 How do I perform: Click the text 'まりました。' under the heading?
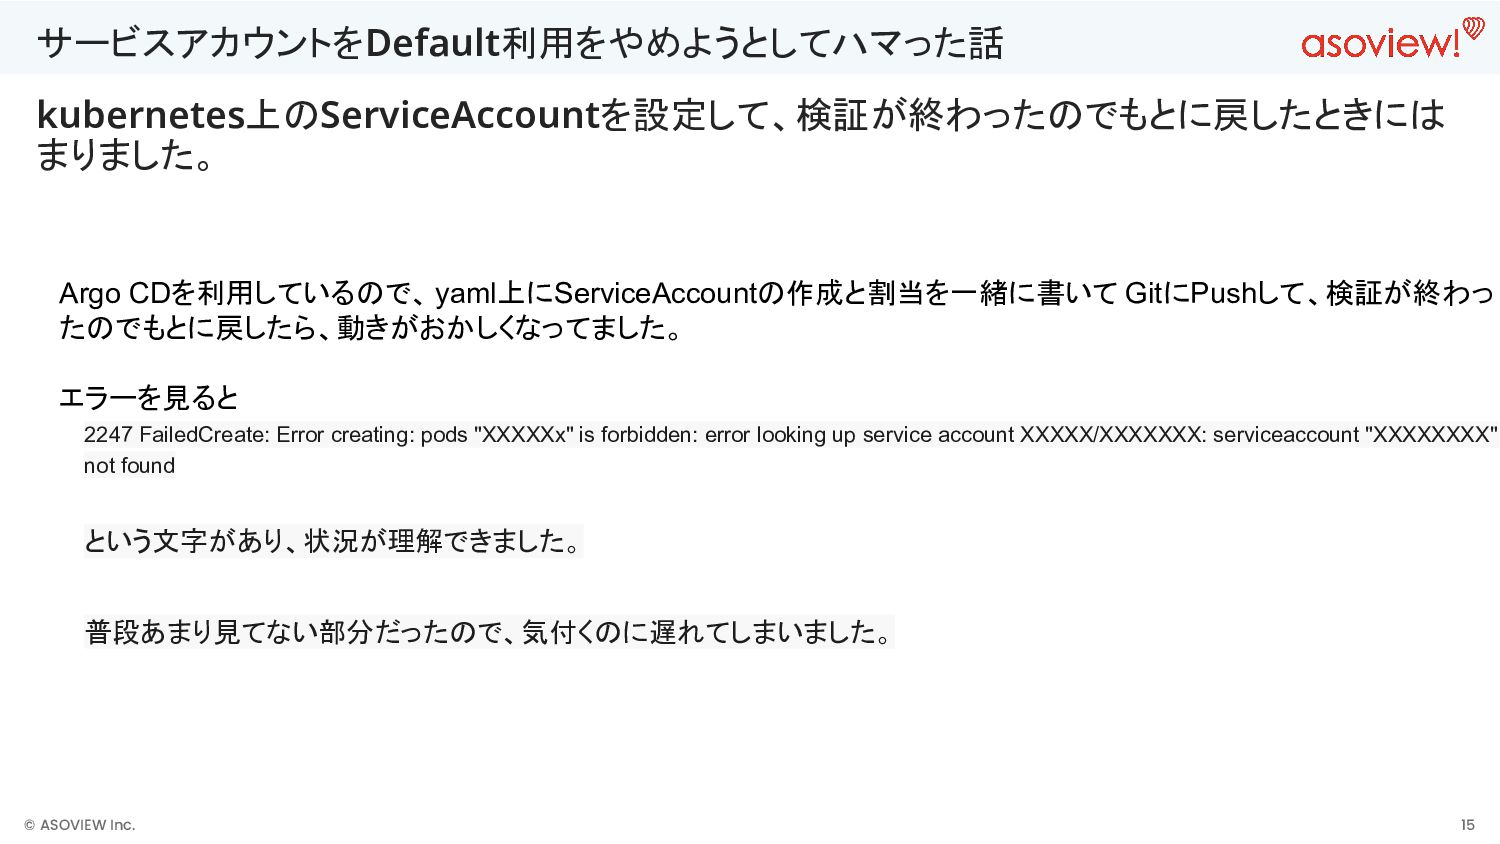pyautogui.click(x=126, y=156)
